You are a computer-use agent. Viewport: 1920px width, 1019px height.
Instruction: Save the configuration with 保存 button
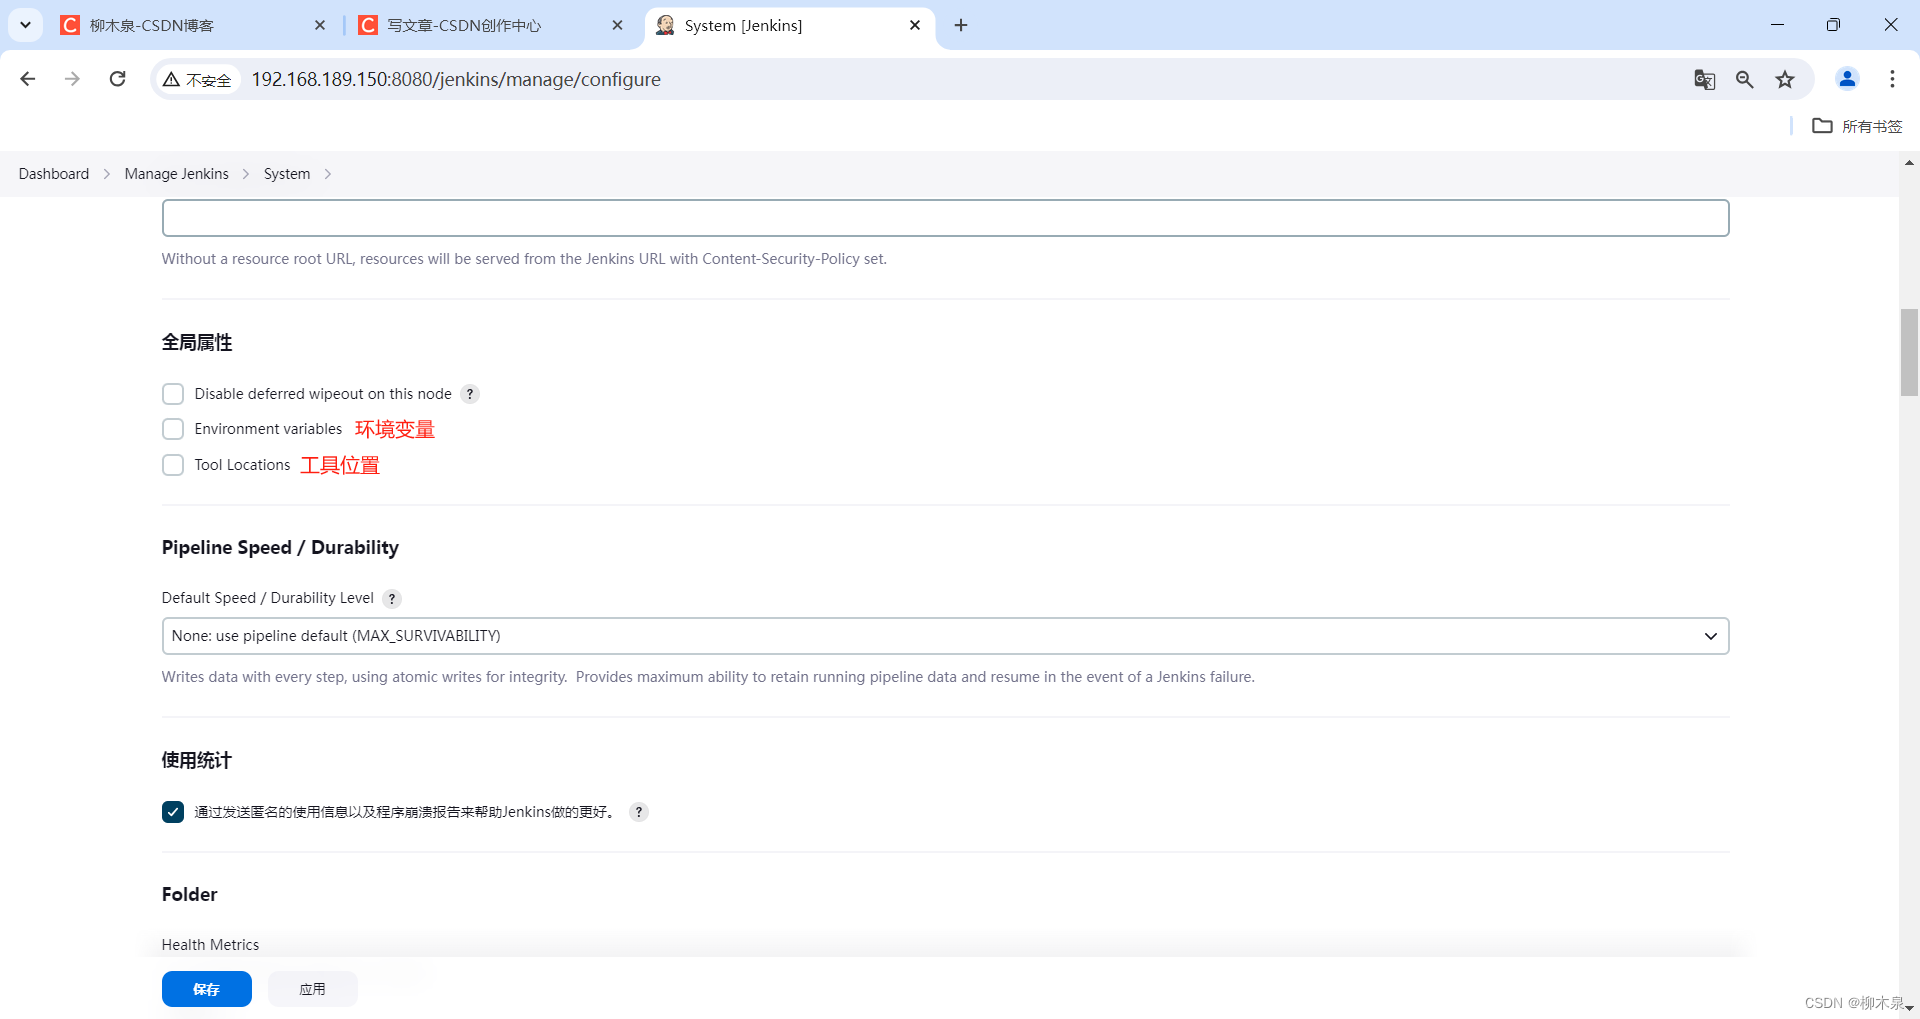(207, 989)
